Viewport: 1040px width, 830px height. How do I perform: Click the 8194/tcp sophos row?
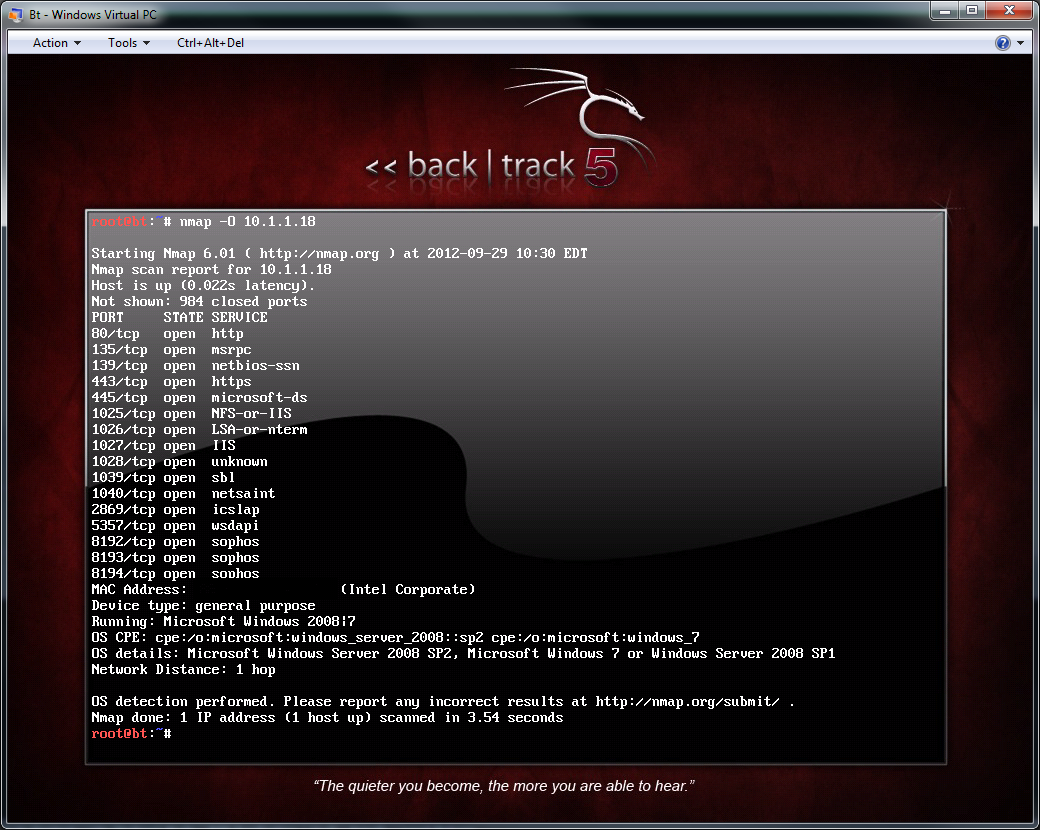click(x=175, y=573)
